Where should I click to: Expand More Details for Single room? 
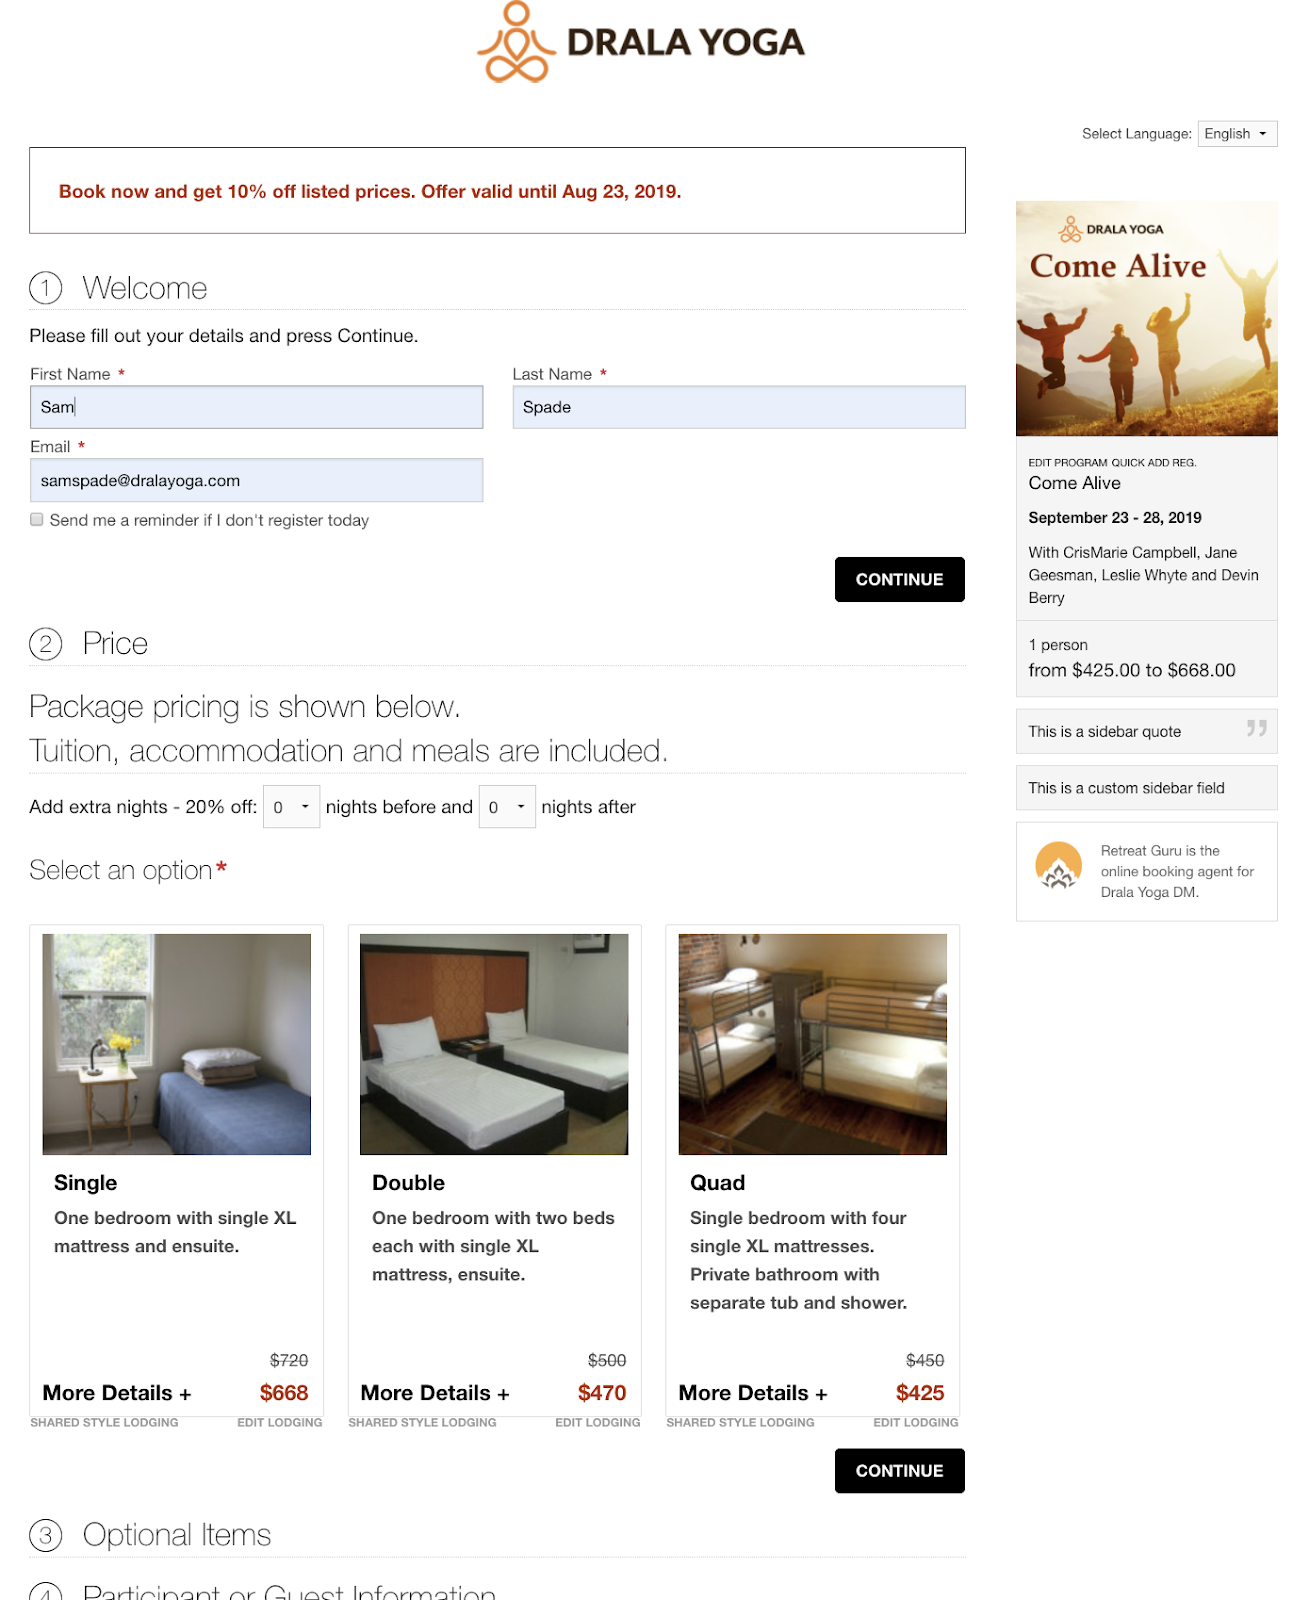pos(117,1393)
